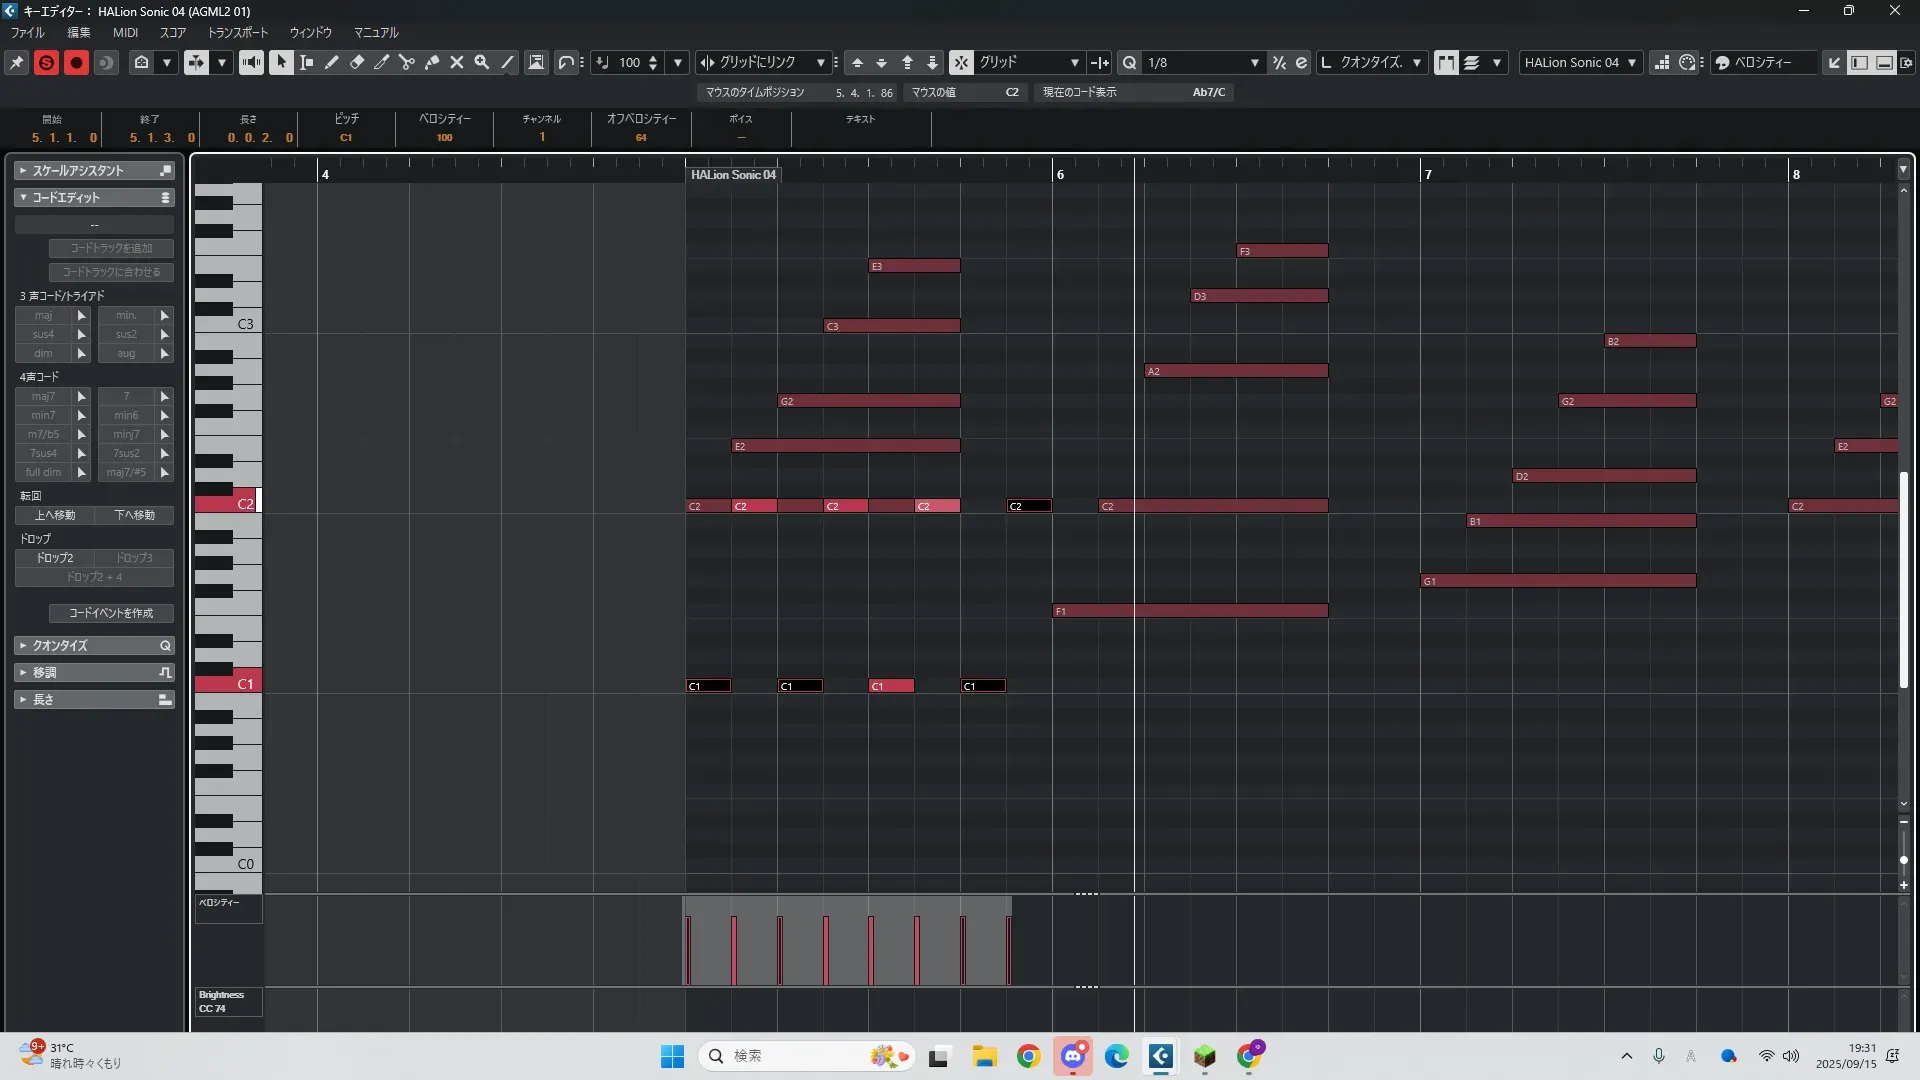Click the vertical zoom slider handle
The width and height of the screenshot is (1920, 1080).
pyautogui.click(x=1903, y=860)
